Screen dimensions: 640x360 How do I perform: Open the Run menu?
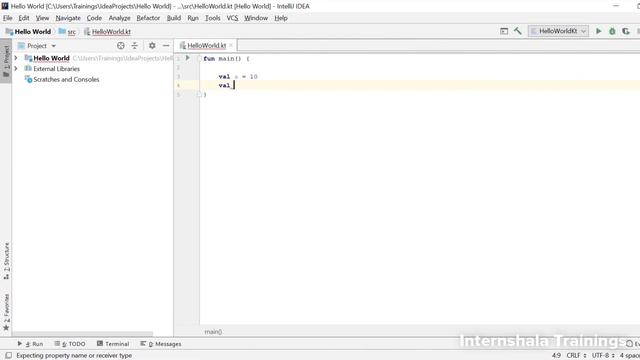tap(193, 18)
